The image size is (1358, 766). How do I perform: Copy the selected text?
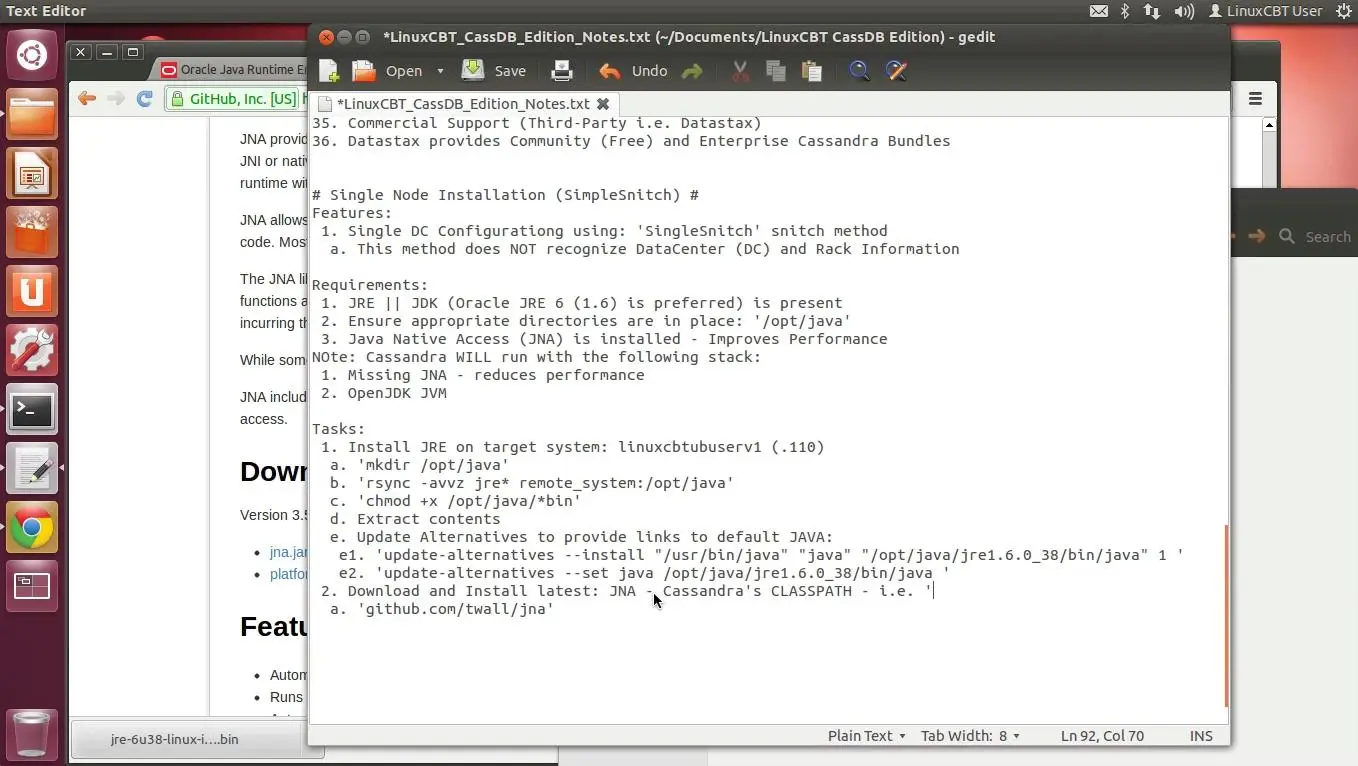click(x=775, y=71)
